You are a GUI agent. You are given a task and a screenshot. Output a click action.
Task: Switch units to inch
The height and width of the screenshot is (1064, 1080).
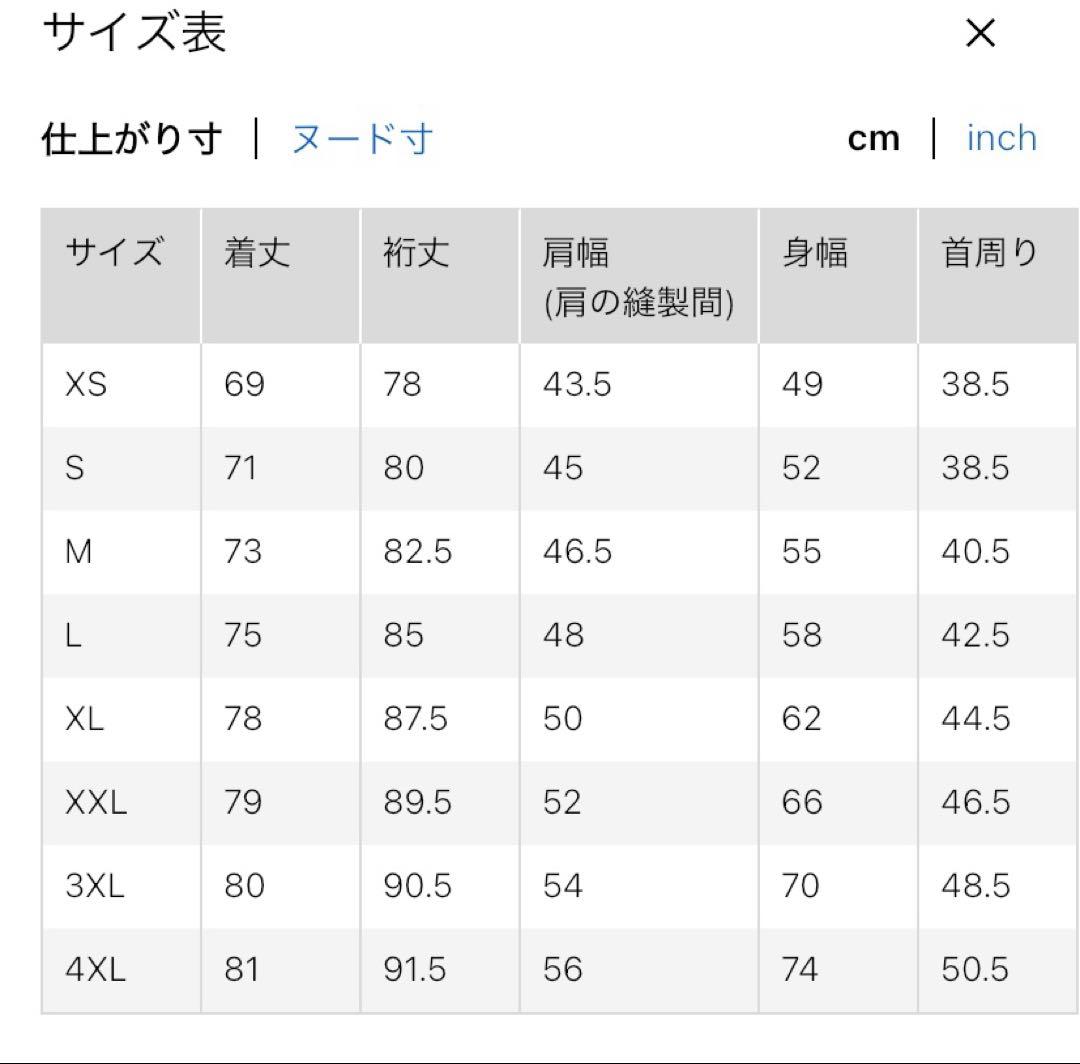pyautogui.click(x=1001, y=139)
